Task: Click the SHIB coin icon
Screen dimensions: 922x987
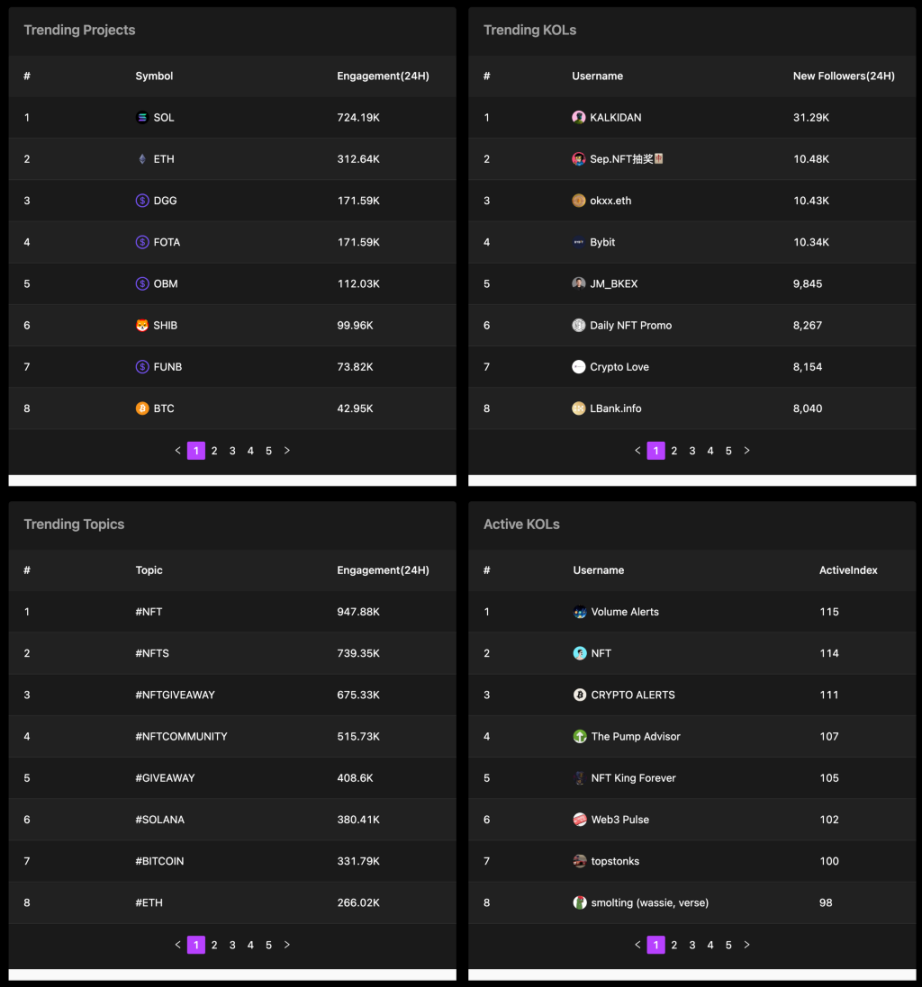Action: (x=142, y=325)
